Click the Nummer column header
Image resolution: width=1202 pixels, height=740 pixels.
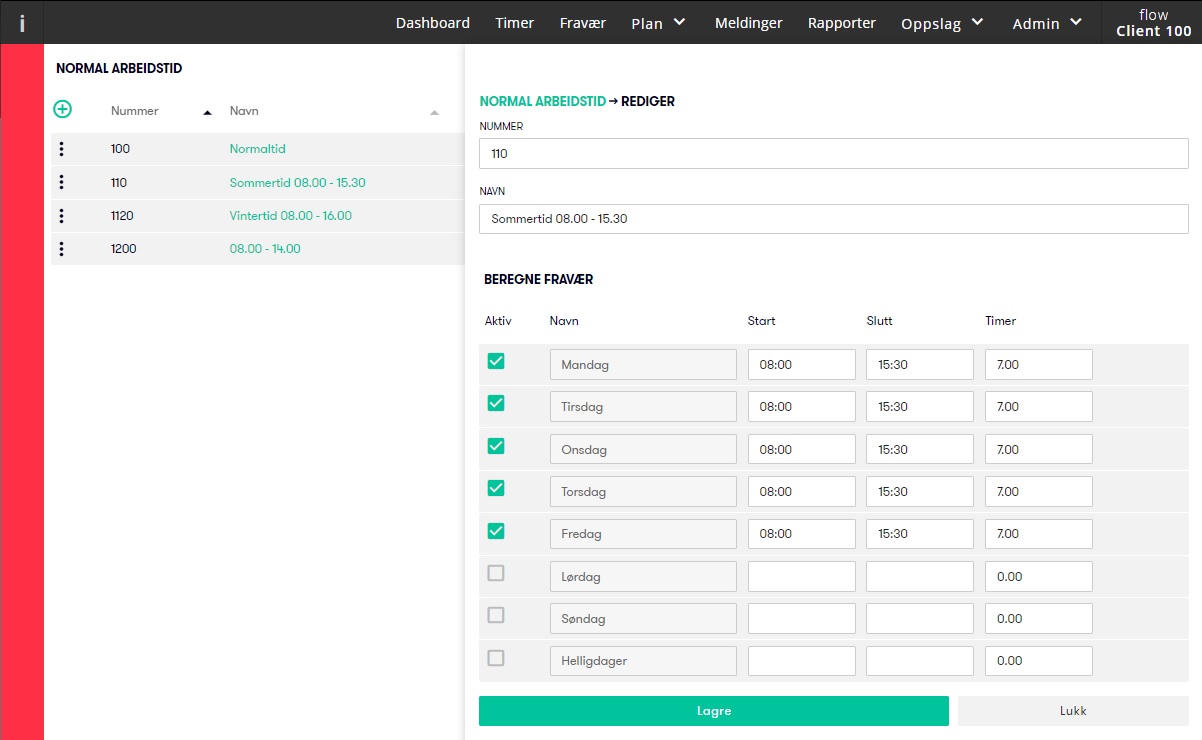pos(135,111)
